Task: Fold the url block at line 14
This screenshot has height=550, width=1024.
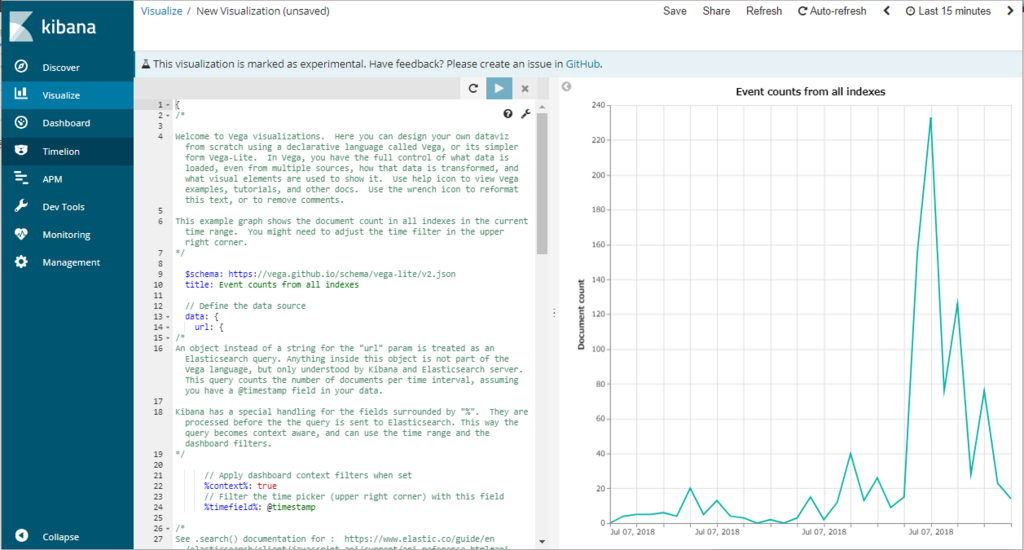Action: pyautogui.click(x=168, y=327)
